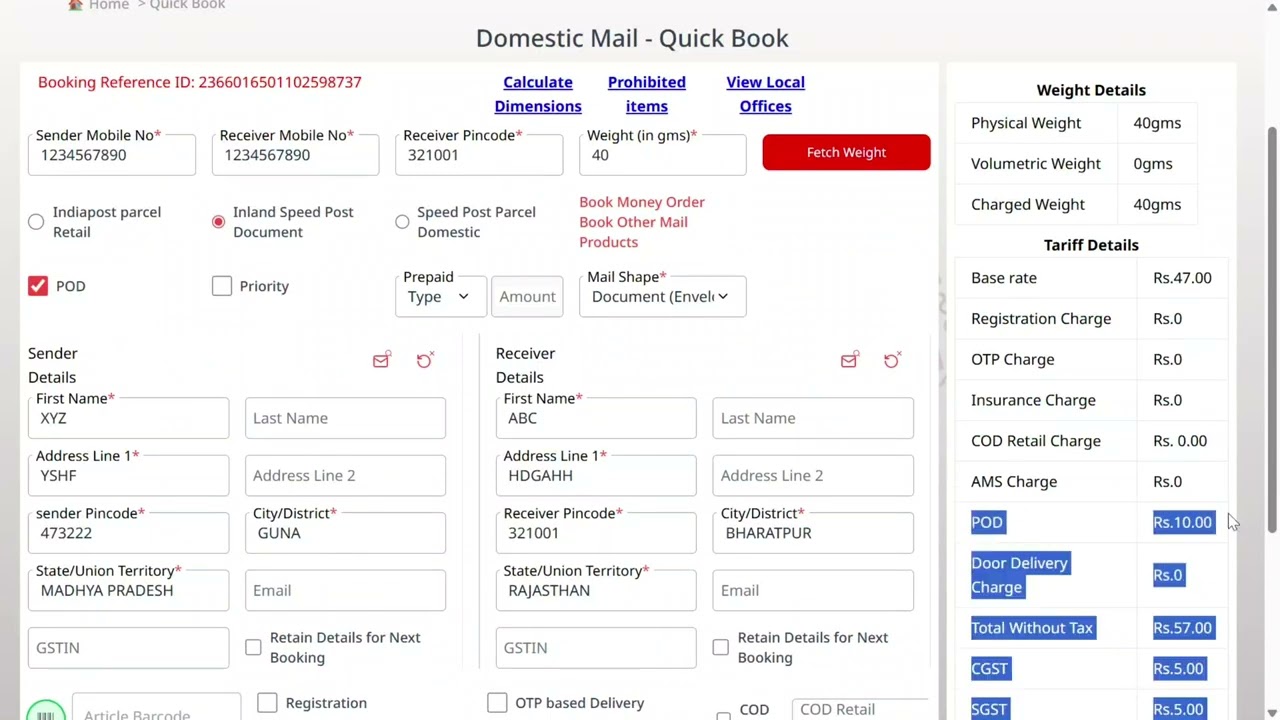Click Book Money Order link
This screenshot has height=720, width=1280.
pyautogui.click(x=642, y=202)
